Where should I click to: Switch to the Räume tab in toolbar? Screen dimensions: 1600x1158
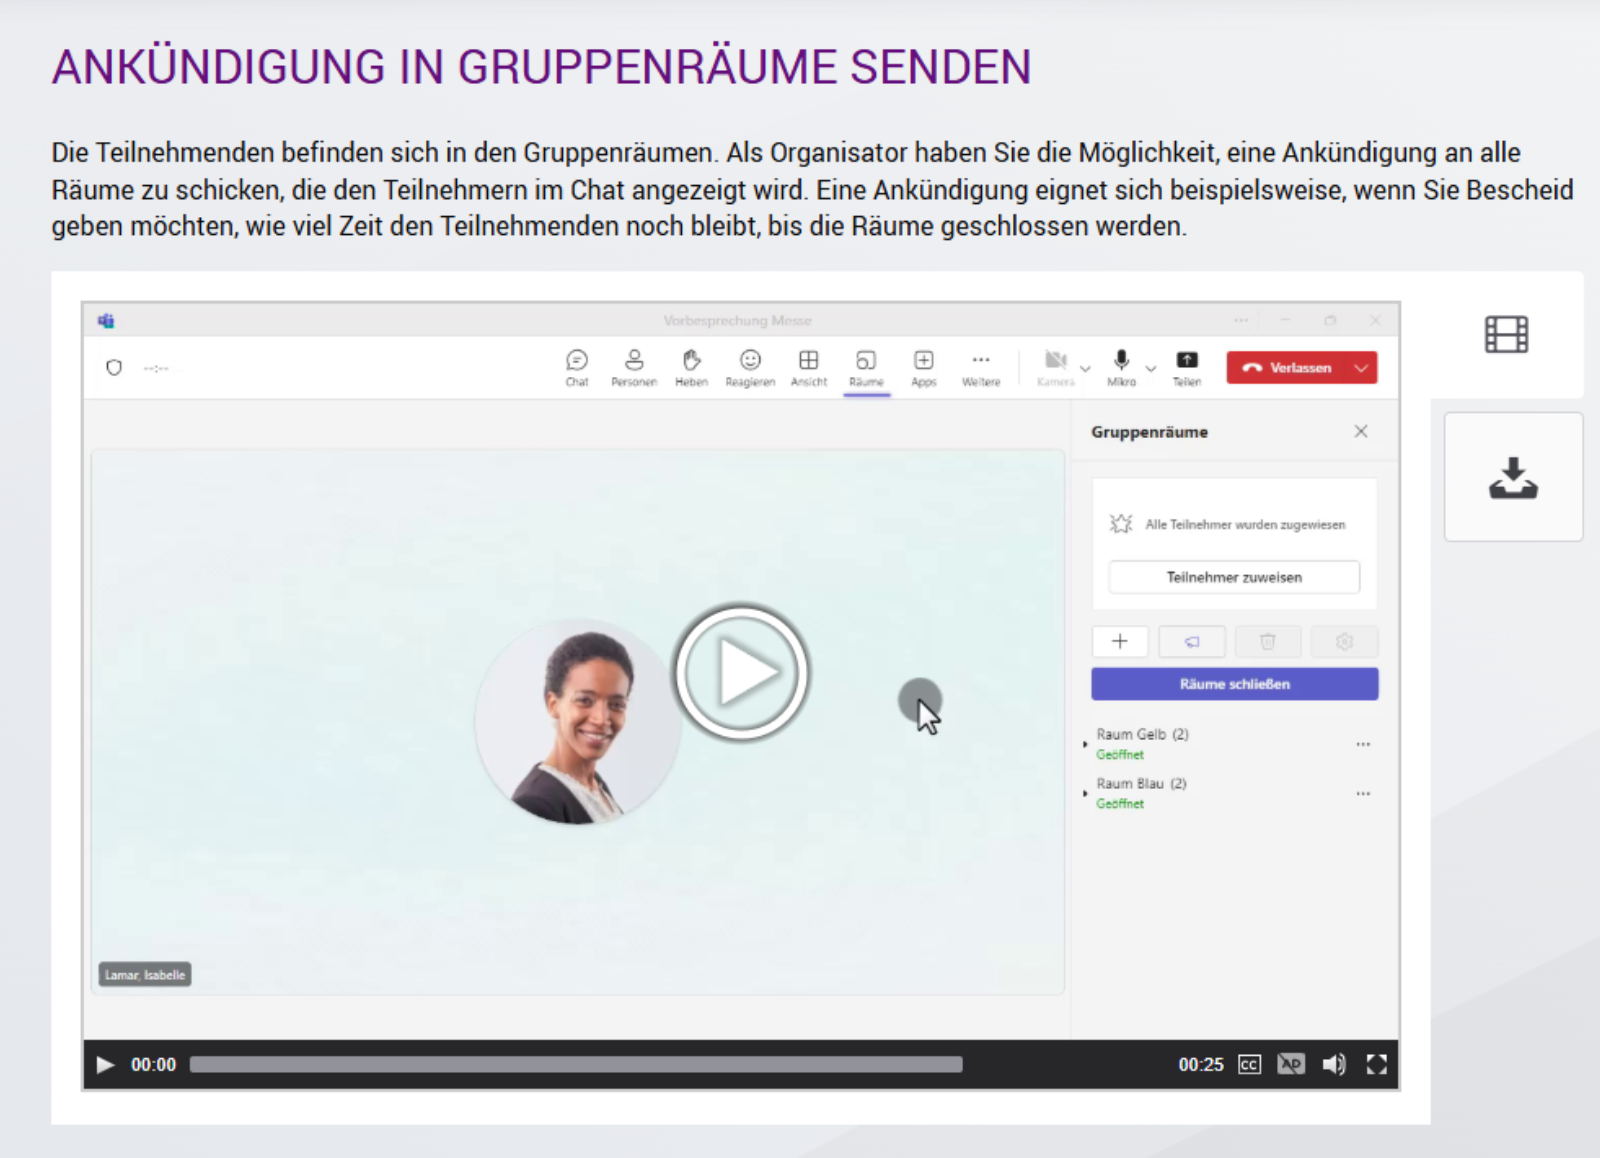(866, 367)
